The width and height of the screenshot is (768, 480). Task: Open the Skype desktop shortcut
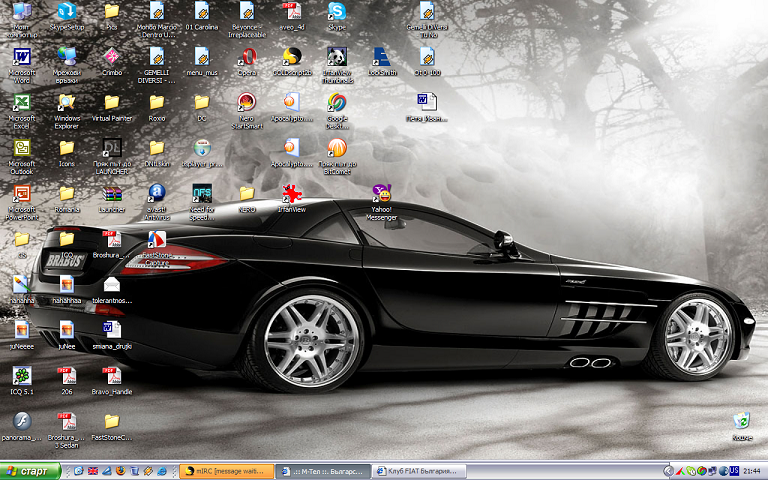click(x=337, y=12)
